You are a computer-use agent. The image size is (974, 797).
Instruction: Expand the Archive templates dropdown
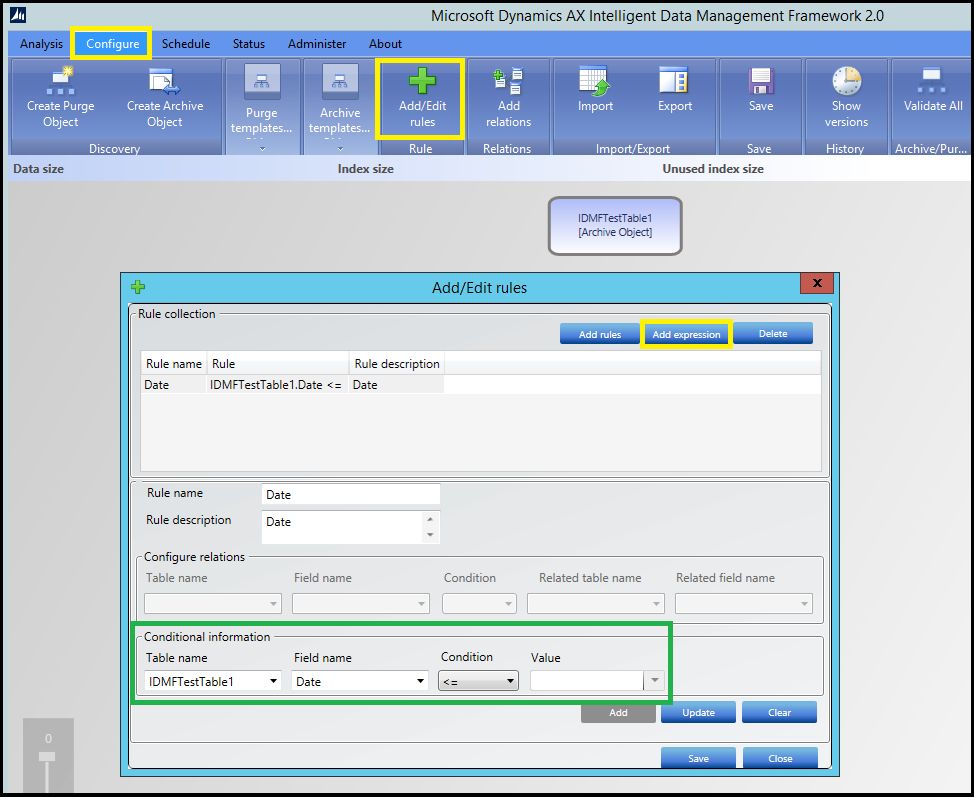pos(339,148)
